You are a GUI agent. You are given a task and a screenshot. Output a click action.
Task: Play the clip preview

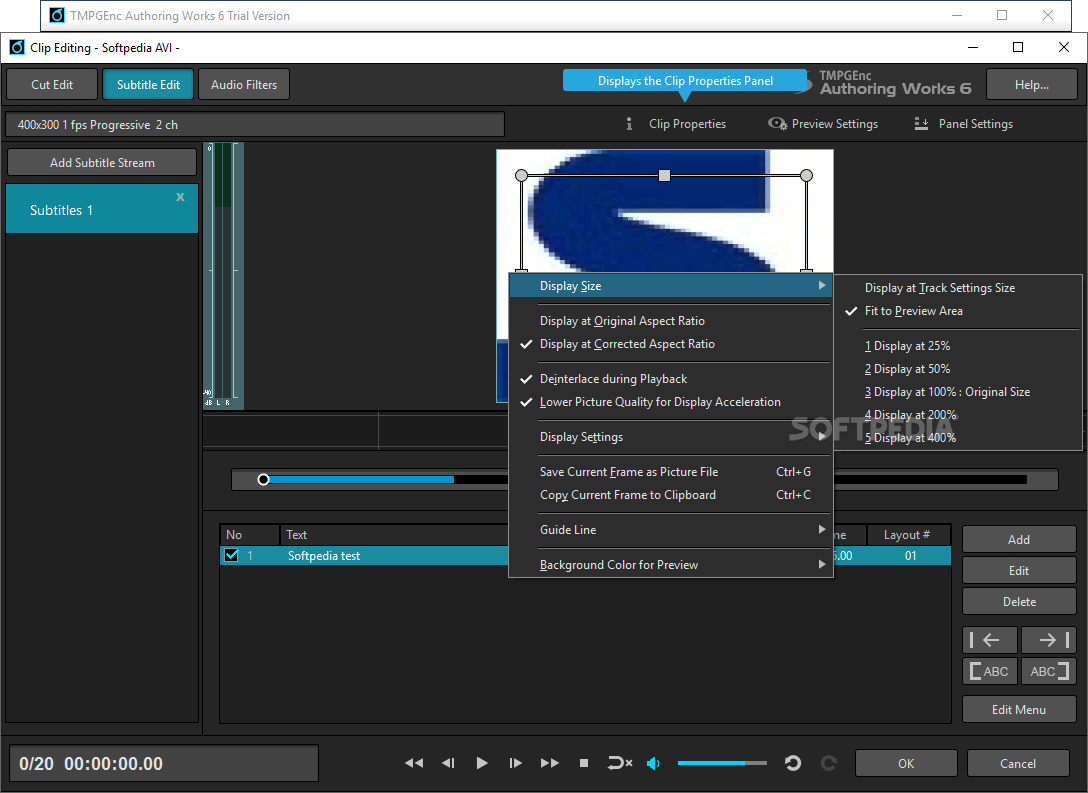pos(482,763)
